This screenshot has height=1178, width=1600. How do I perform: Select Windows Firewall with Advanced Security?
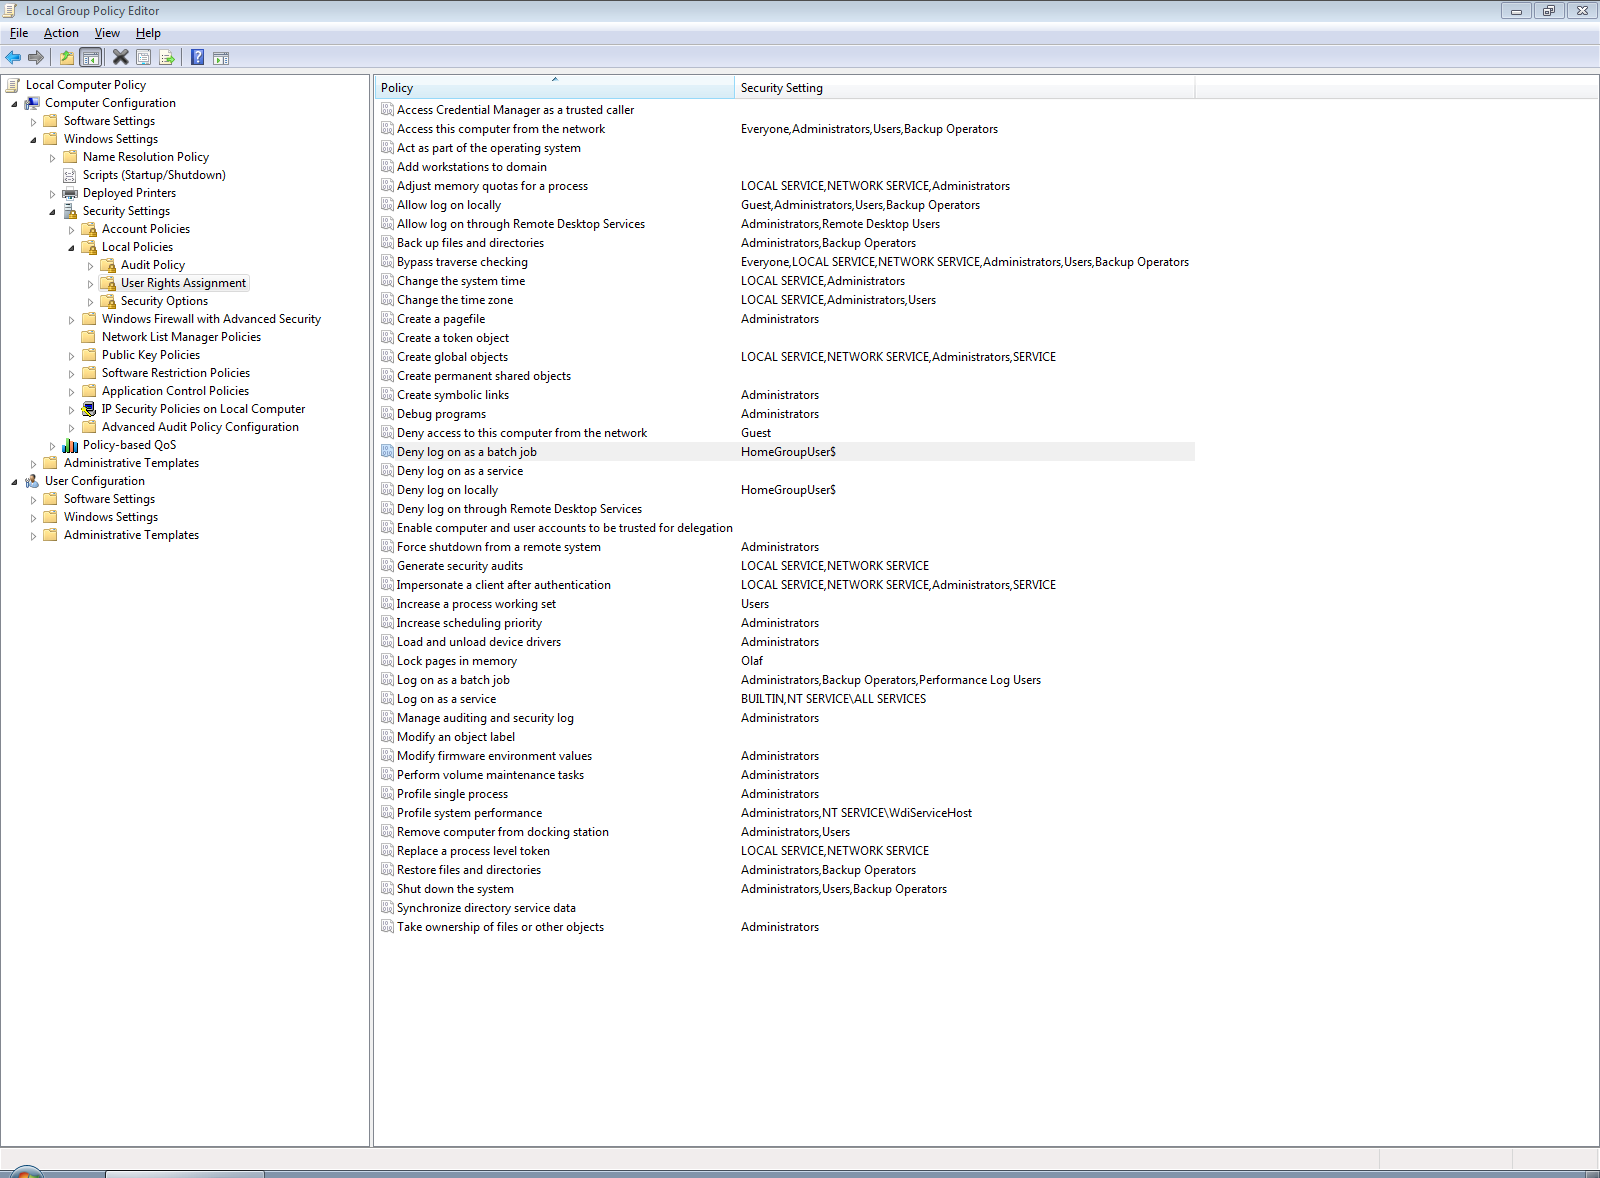click(211, 319)
